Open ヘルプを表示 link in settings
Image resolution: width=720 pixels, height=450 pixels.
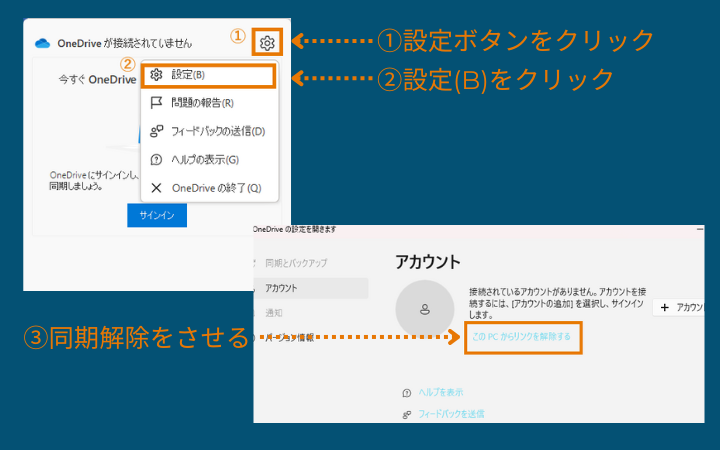coord(441,392)
